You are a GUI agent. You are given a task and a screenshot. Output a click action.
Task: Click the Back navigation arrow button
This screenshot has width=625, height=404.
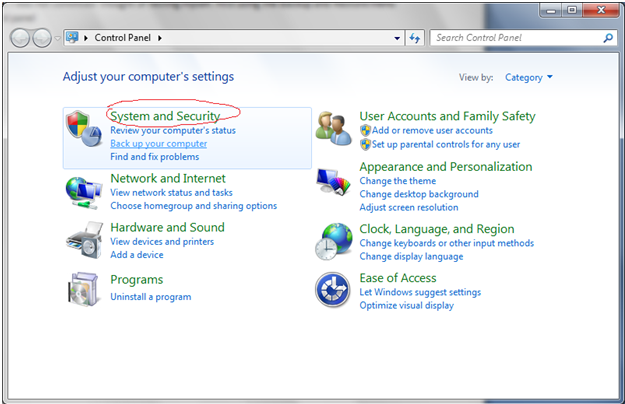[20, 38]
